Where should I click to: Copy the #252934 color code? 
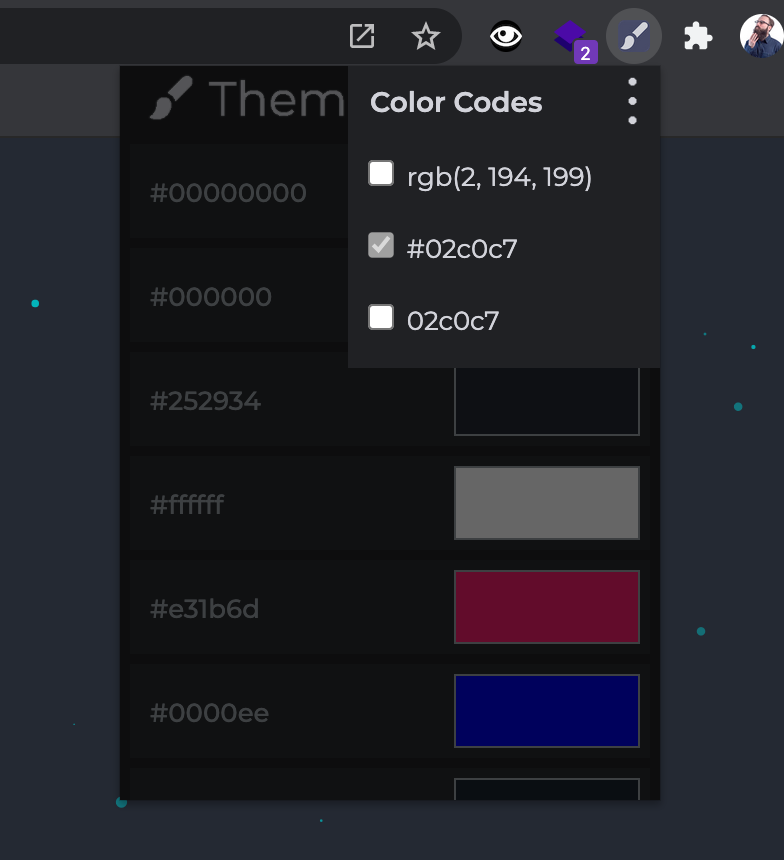(205, 401)
